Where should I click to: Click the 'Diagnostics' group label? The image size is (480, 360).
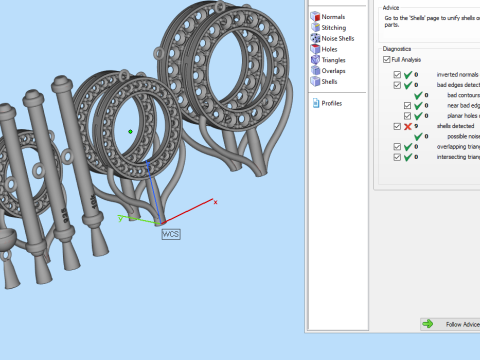tap(397, 49)
